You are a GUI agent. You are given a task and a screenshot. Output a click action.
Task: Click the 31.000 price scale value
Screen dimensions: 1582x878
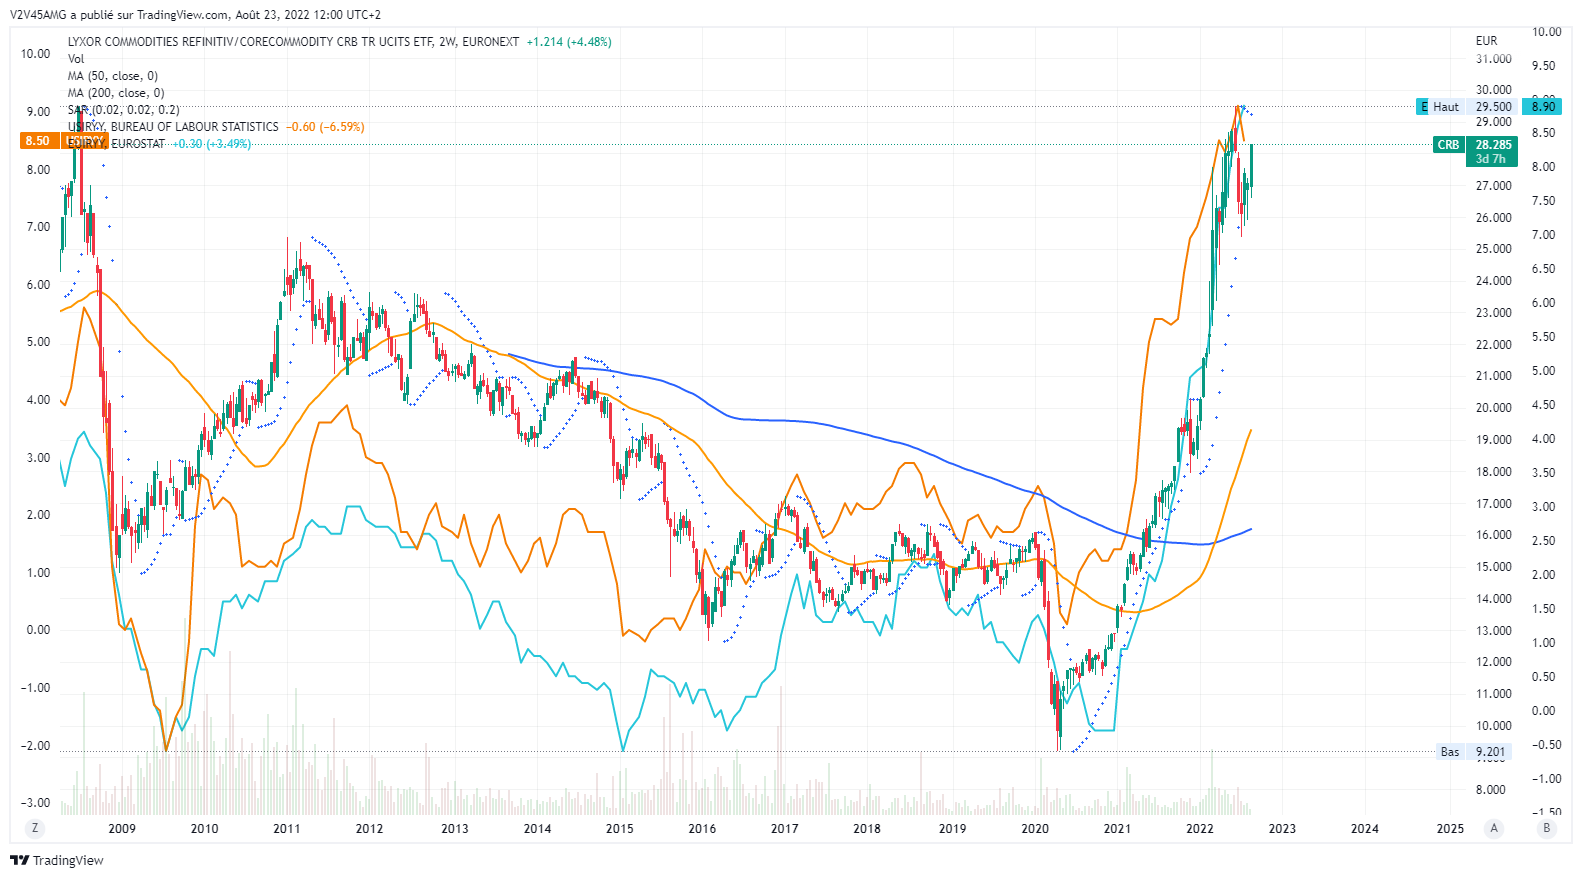pyautogui.click(x=1493, y=59)
